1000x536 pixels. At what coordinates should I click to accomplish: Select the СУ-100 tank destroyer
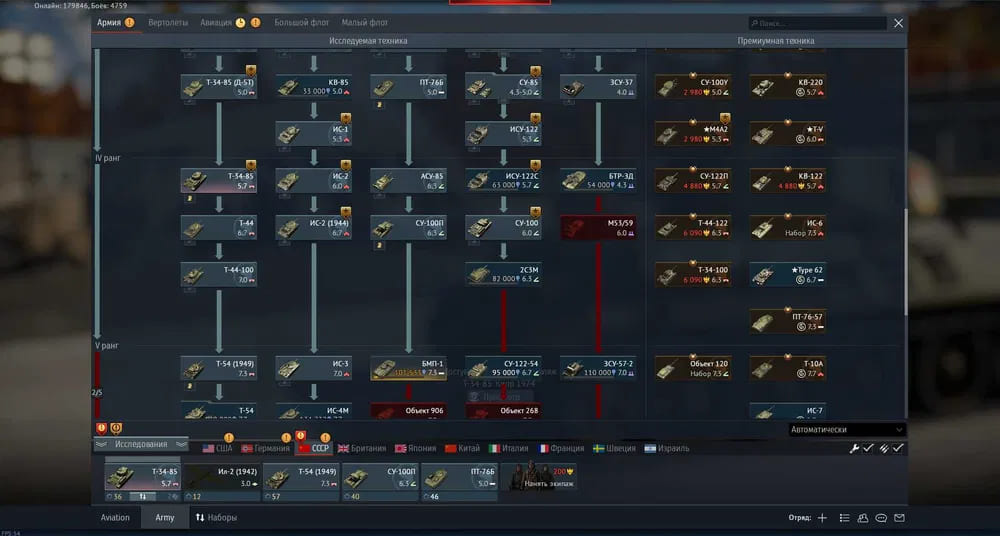click(x=503, y=228)
